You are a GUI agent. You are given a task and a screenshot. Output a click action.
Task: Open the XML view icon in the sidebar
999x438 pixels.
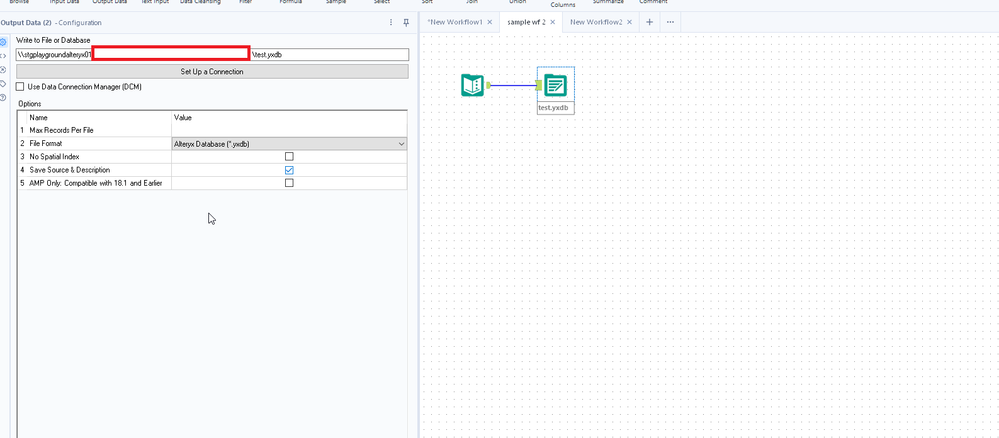4,55
